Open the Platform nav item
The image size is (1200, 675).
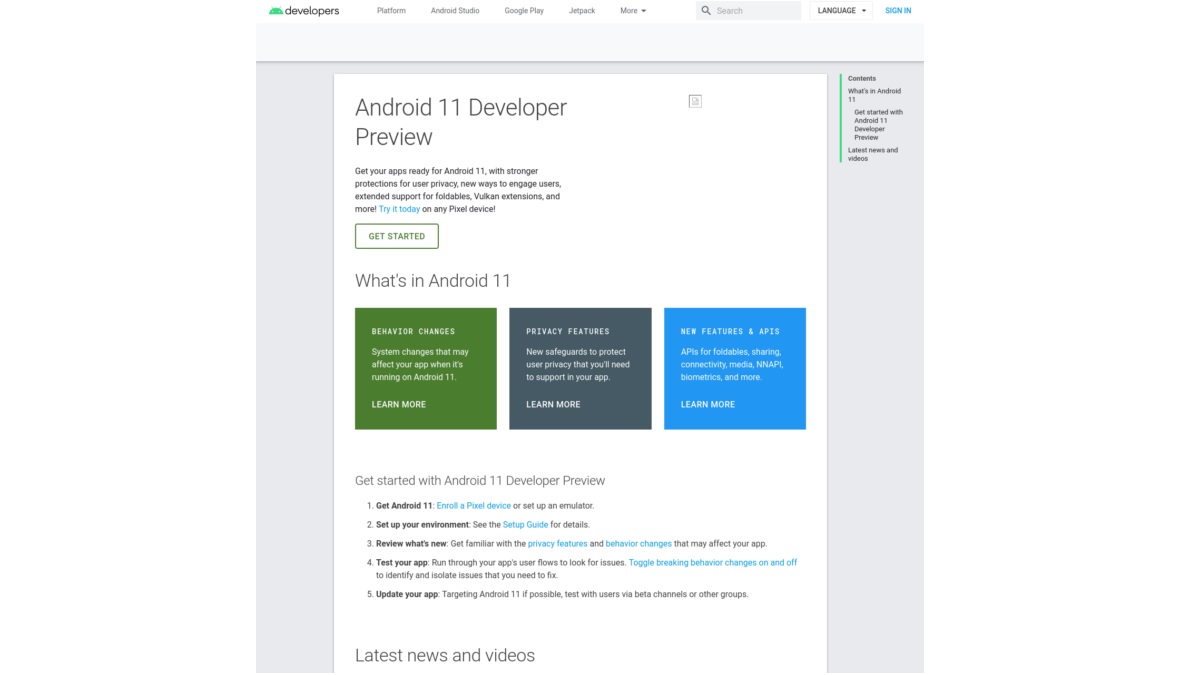391,11
